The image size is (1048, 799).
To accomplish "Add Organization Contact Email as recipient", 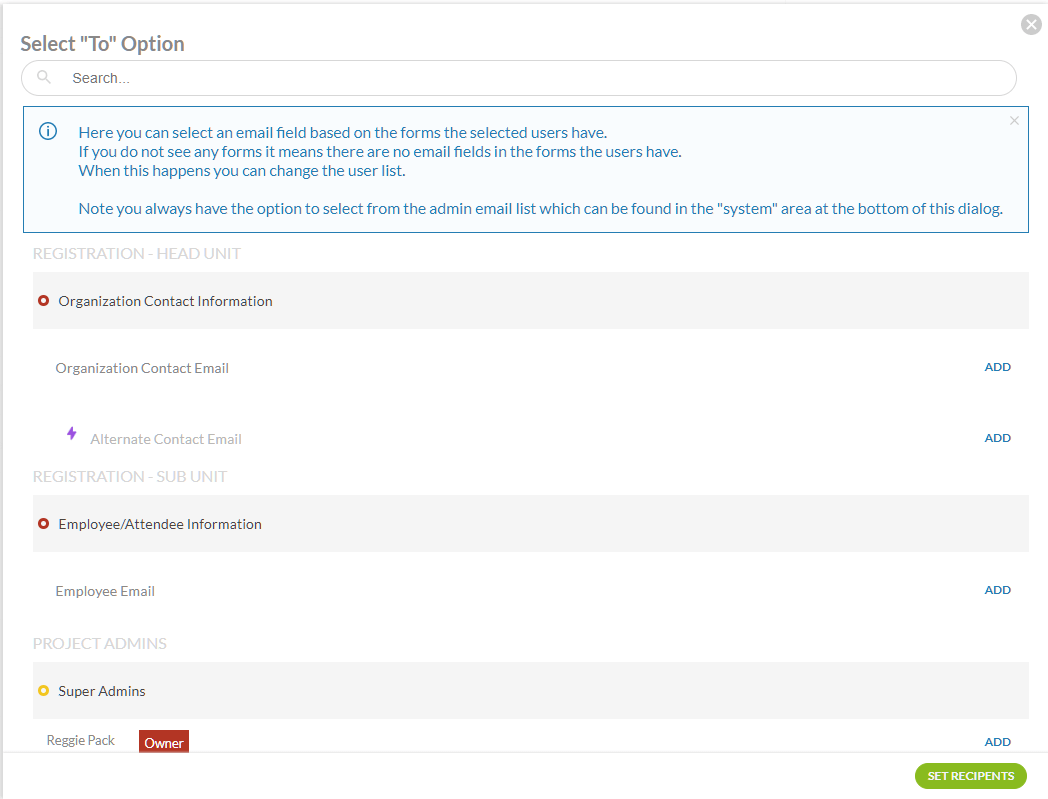I will [x=997, y=367].
